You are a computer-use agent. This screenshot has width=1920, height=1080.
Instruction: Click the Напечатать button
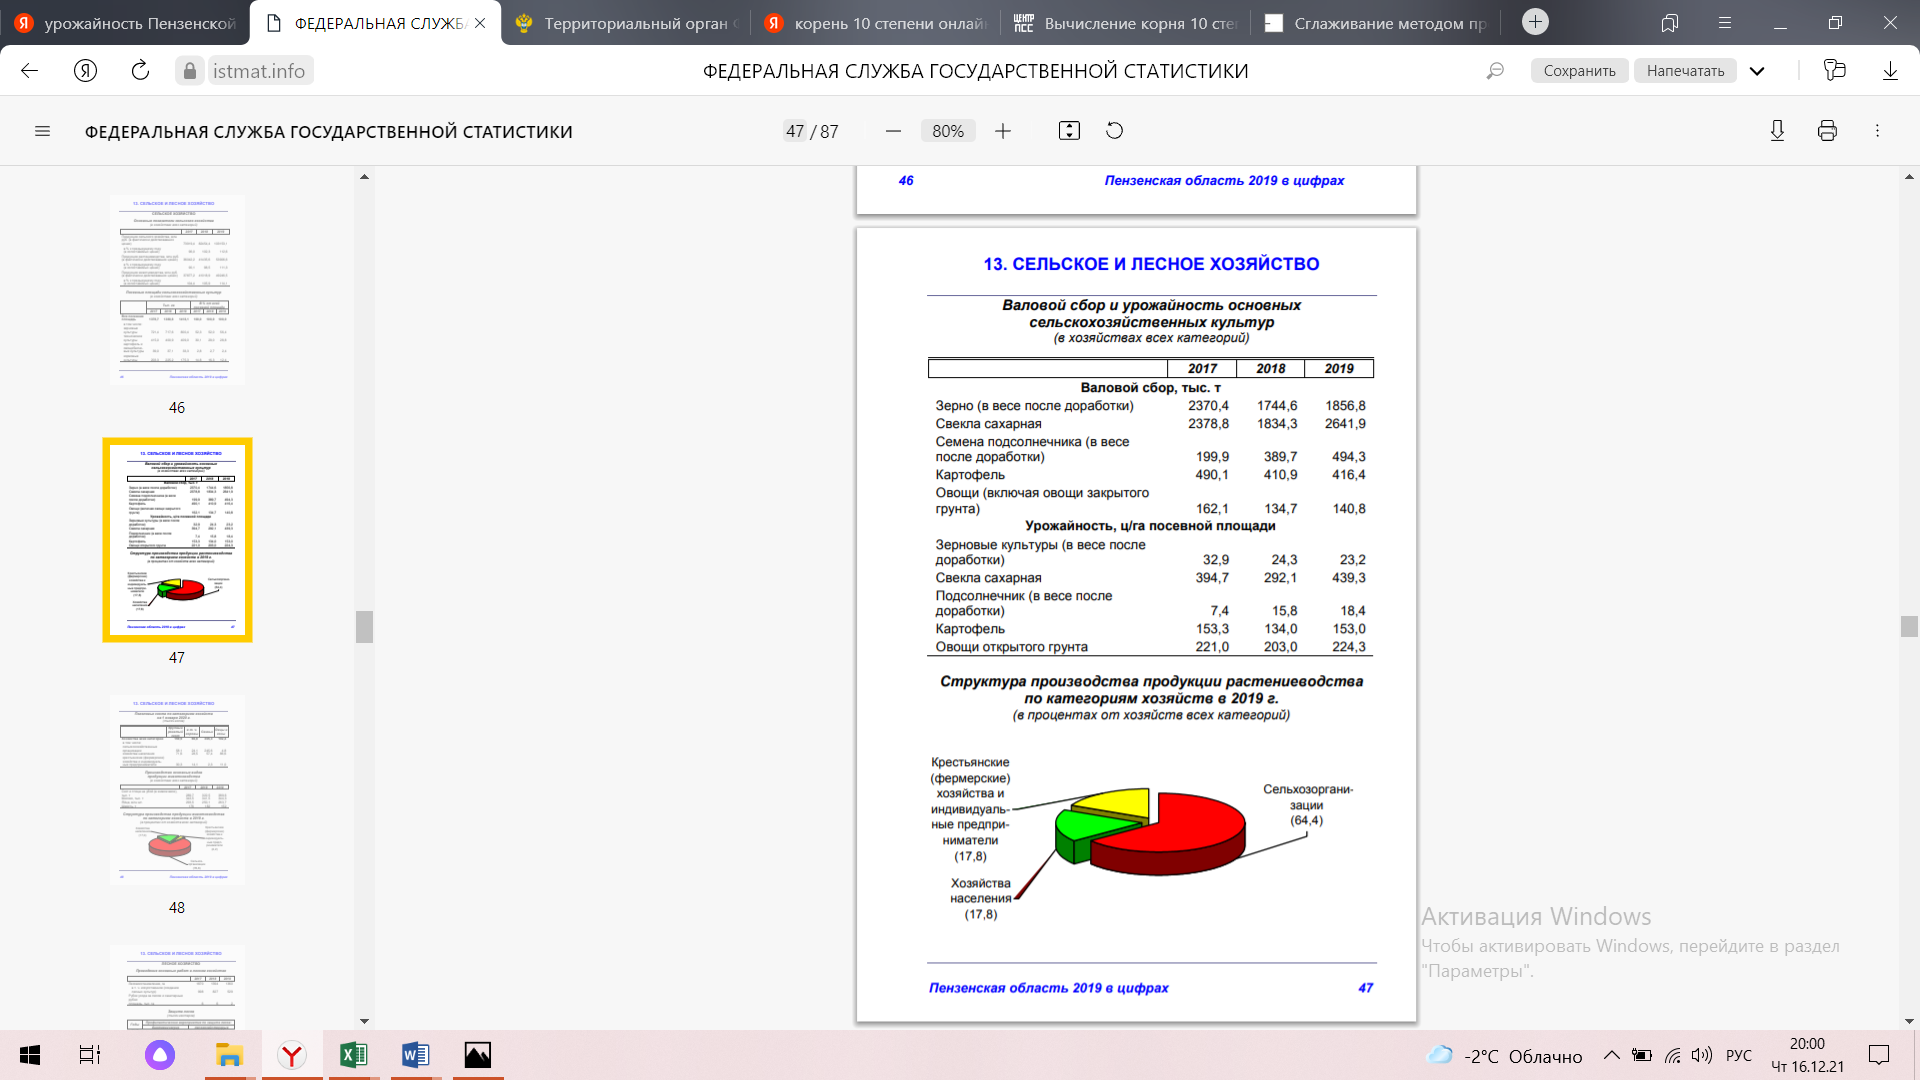click(x=1685, y=71)
